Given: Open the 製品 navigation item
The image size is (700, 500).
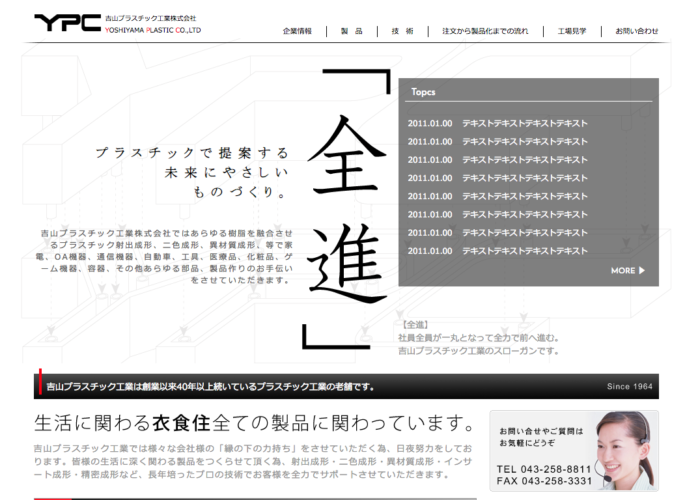Looking at the screenshot, I should pyautogui.click(x=351, y=31).
